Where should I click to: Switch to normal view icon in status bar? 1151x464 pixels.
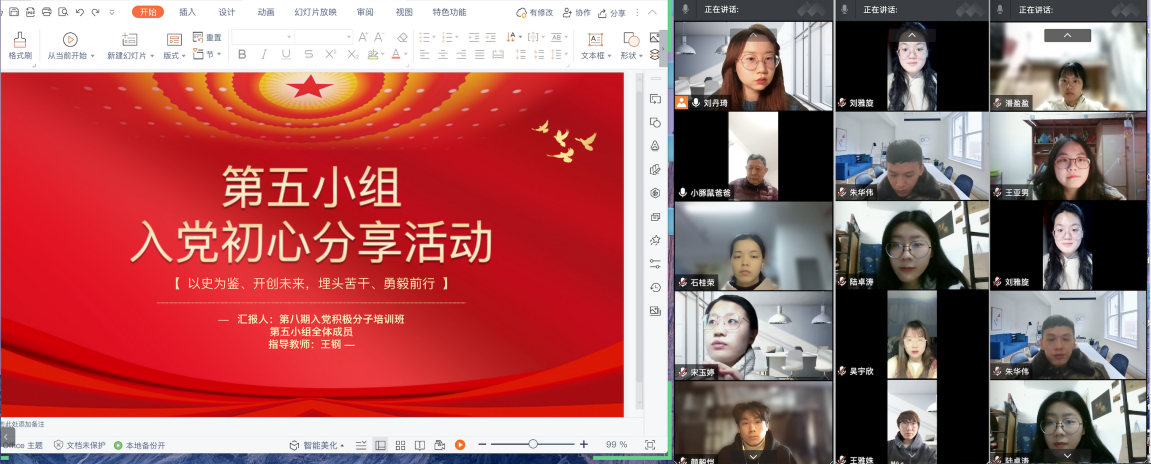[x=380, y=445]
